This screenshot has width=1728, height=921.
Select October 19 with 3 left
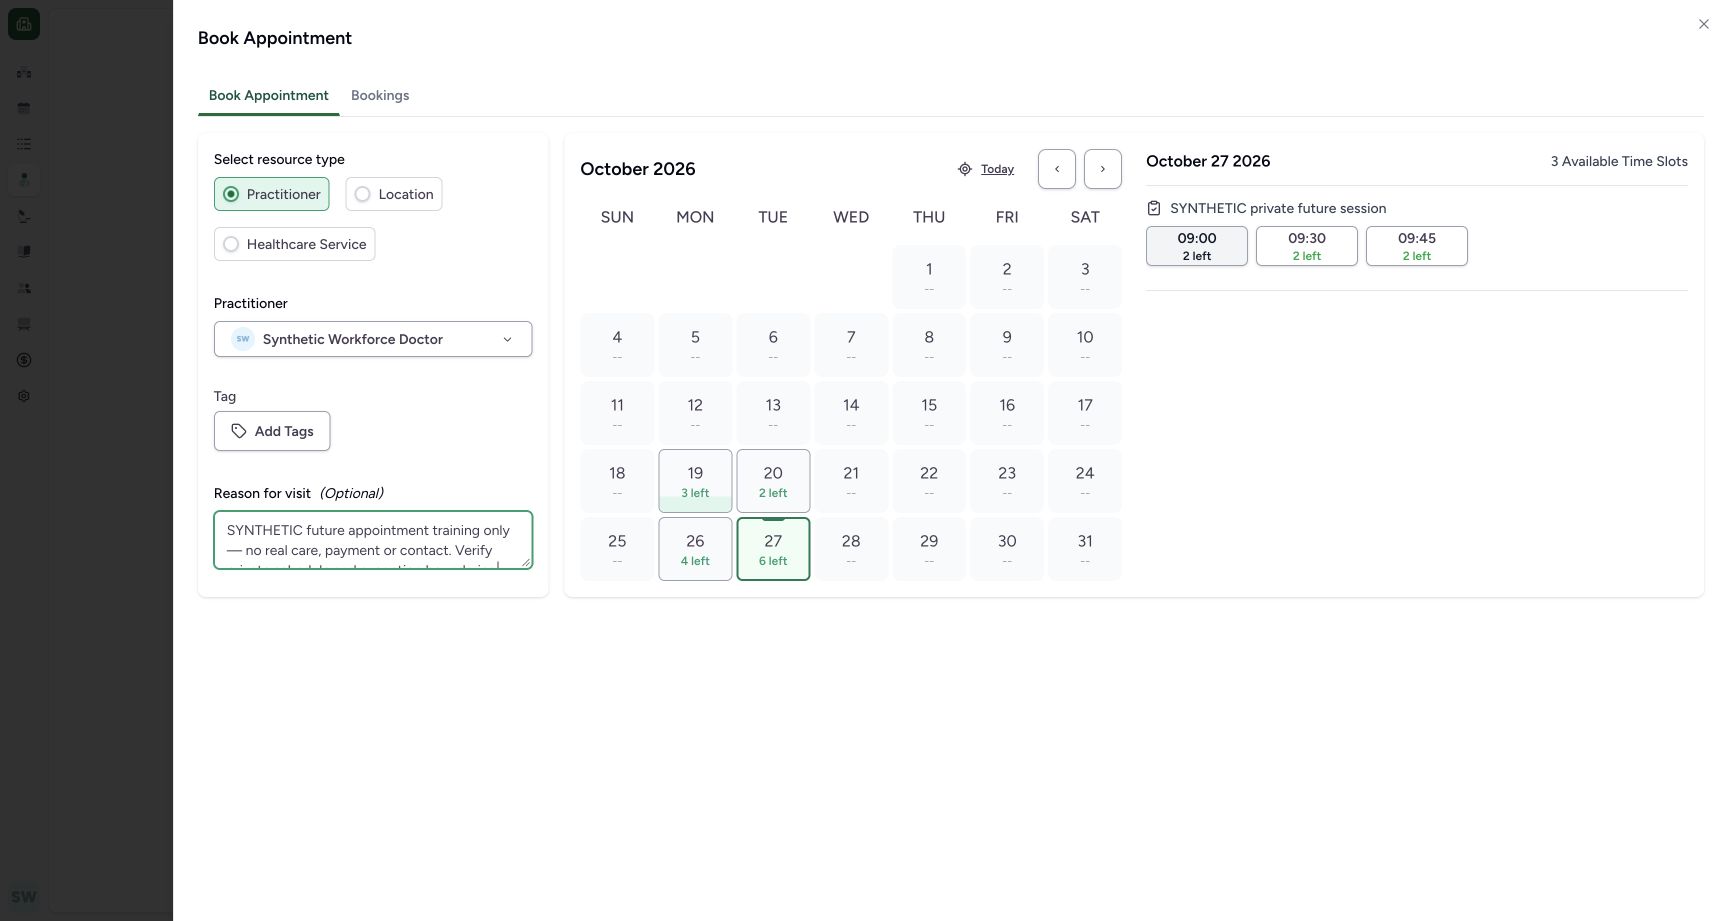coord(695,481)
